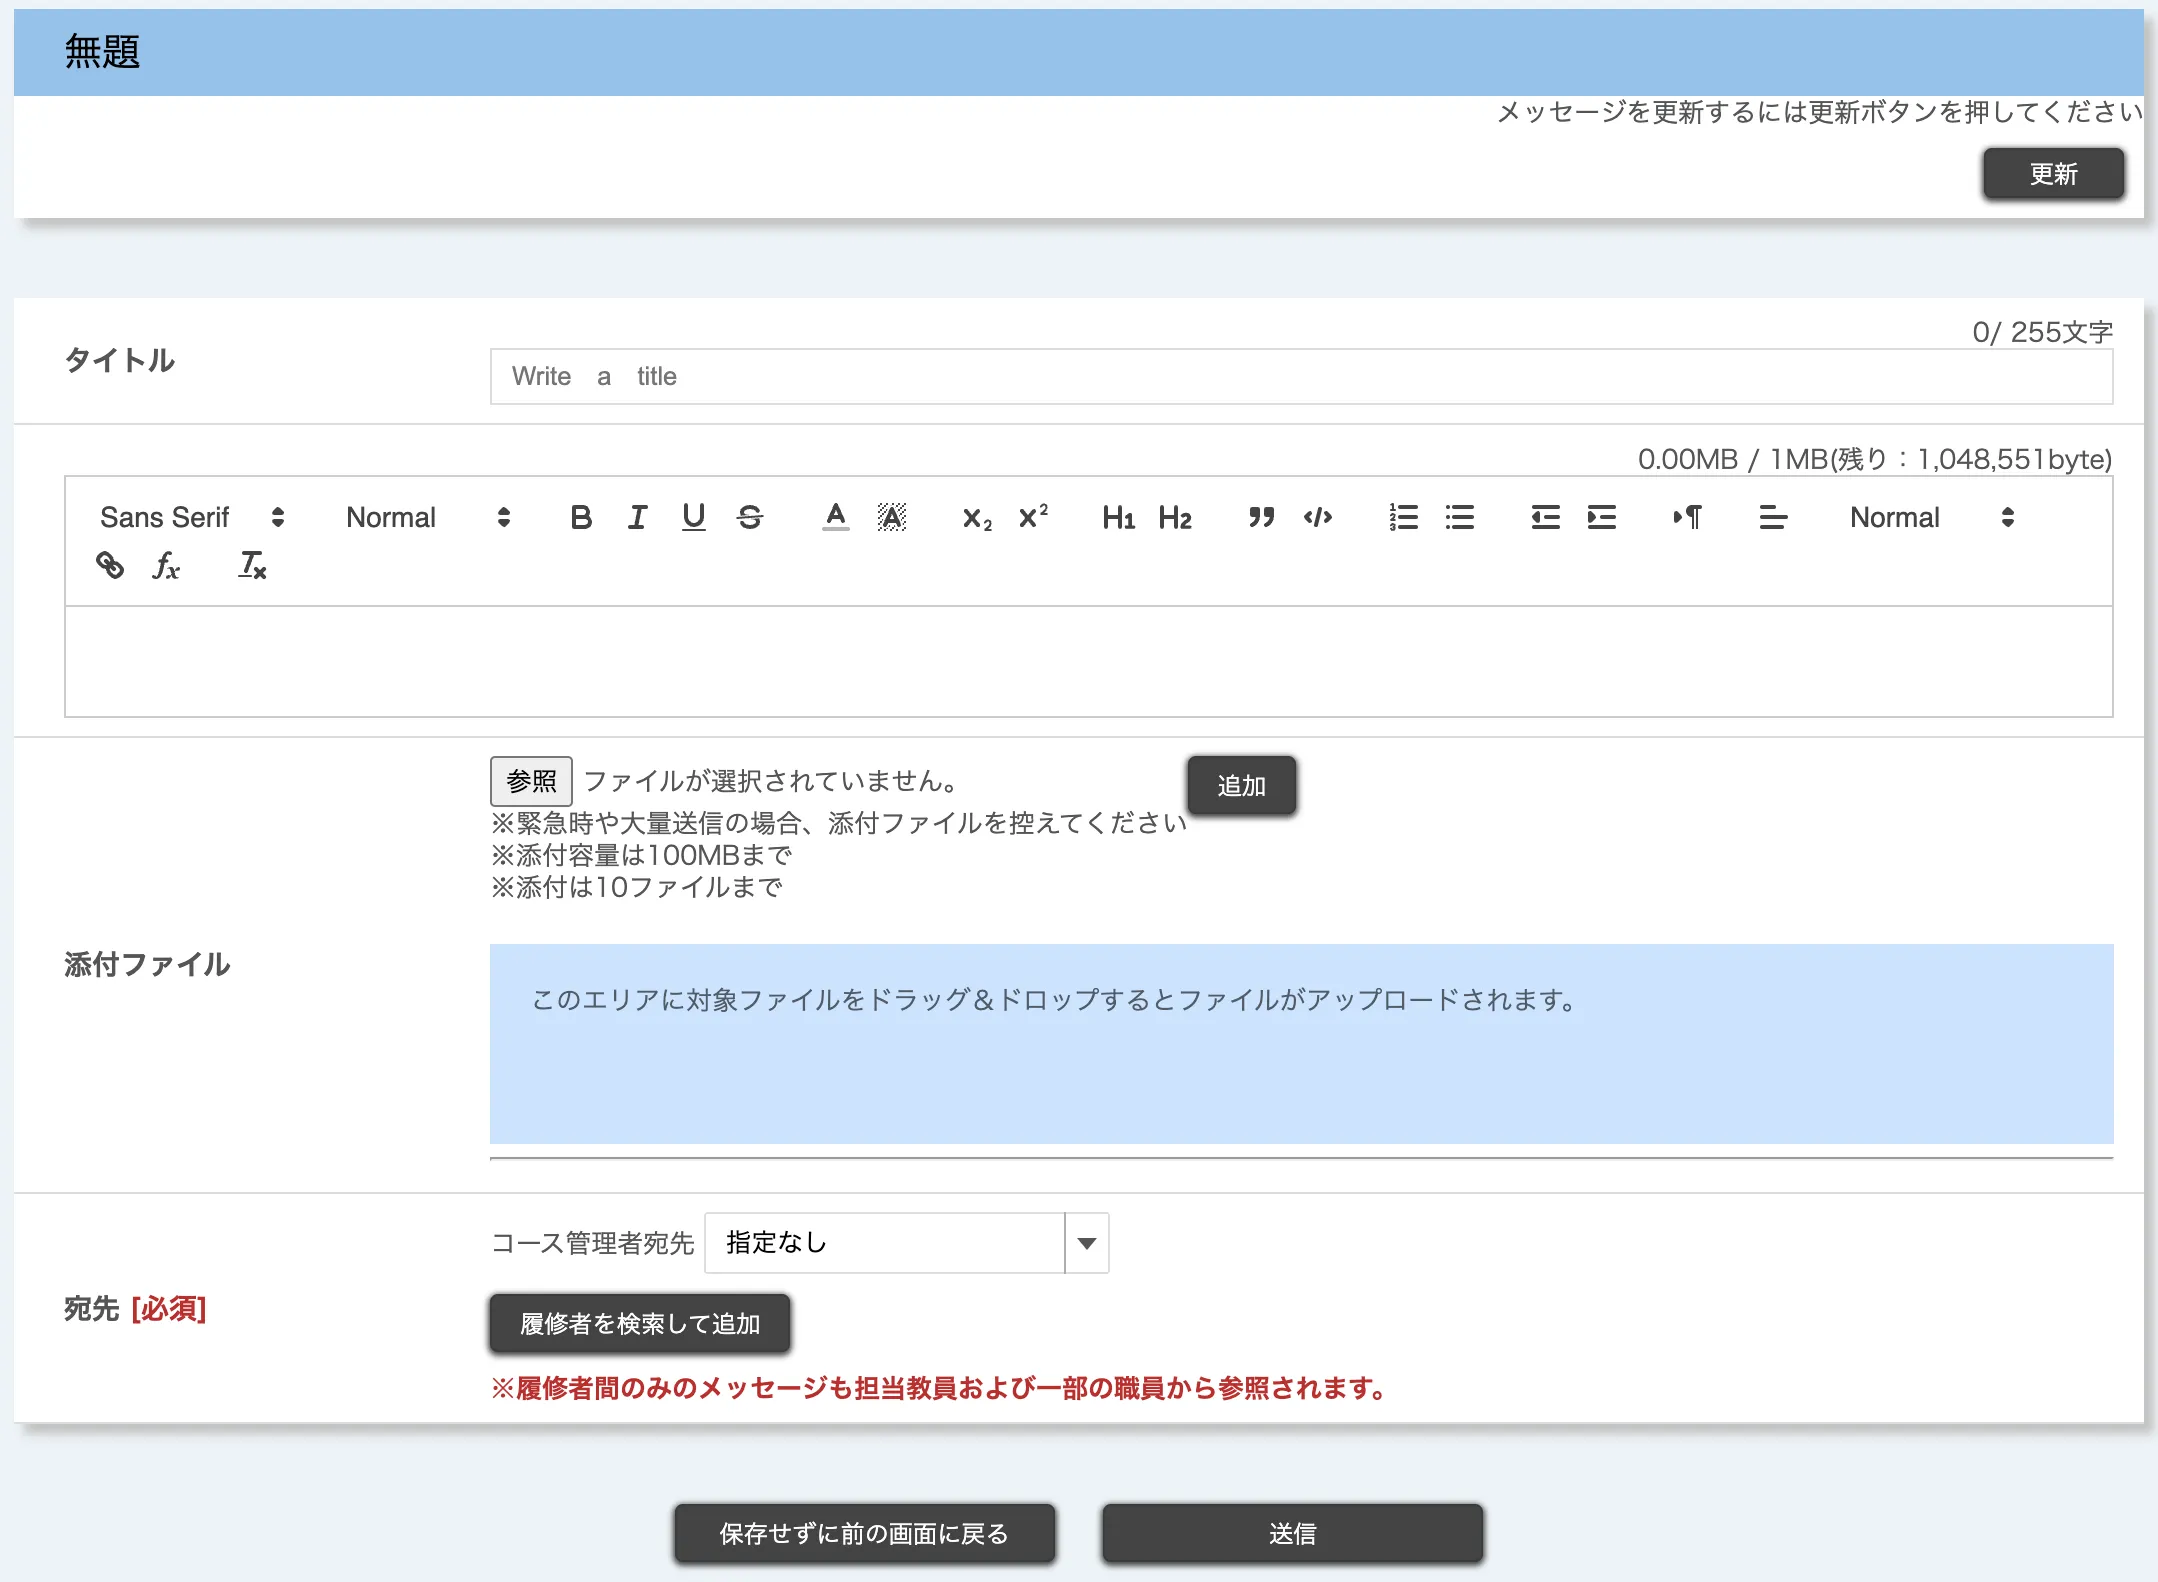The height and width of the screenshot is (1582, 2158).
Task: Toggle right-to-left text direction
Action: 1687,517
